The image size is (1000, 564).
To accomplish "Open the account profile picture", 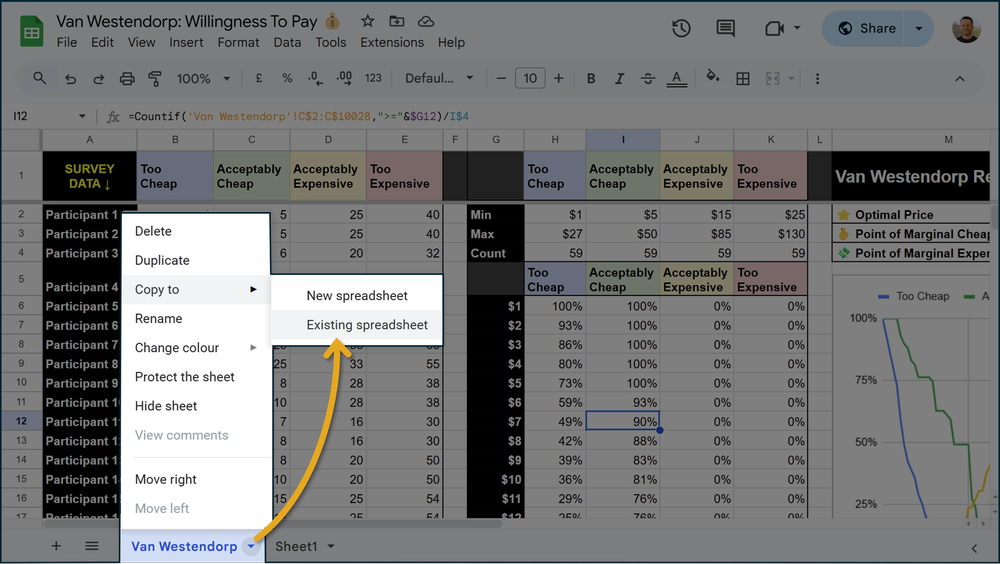I will click(966, 29).
